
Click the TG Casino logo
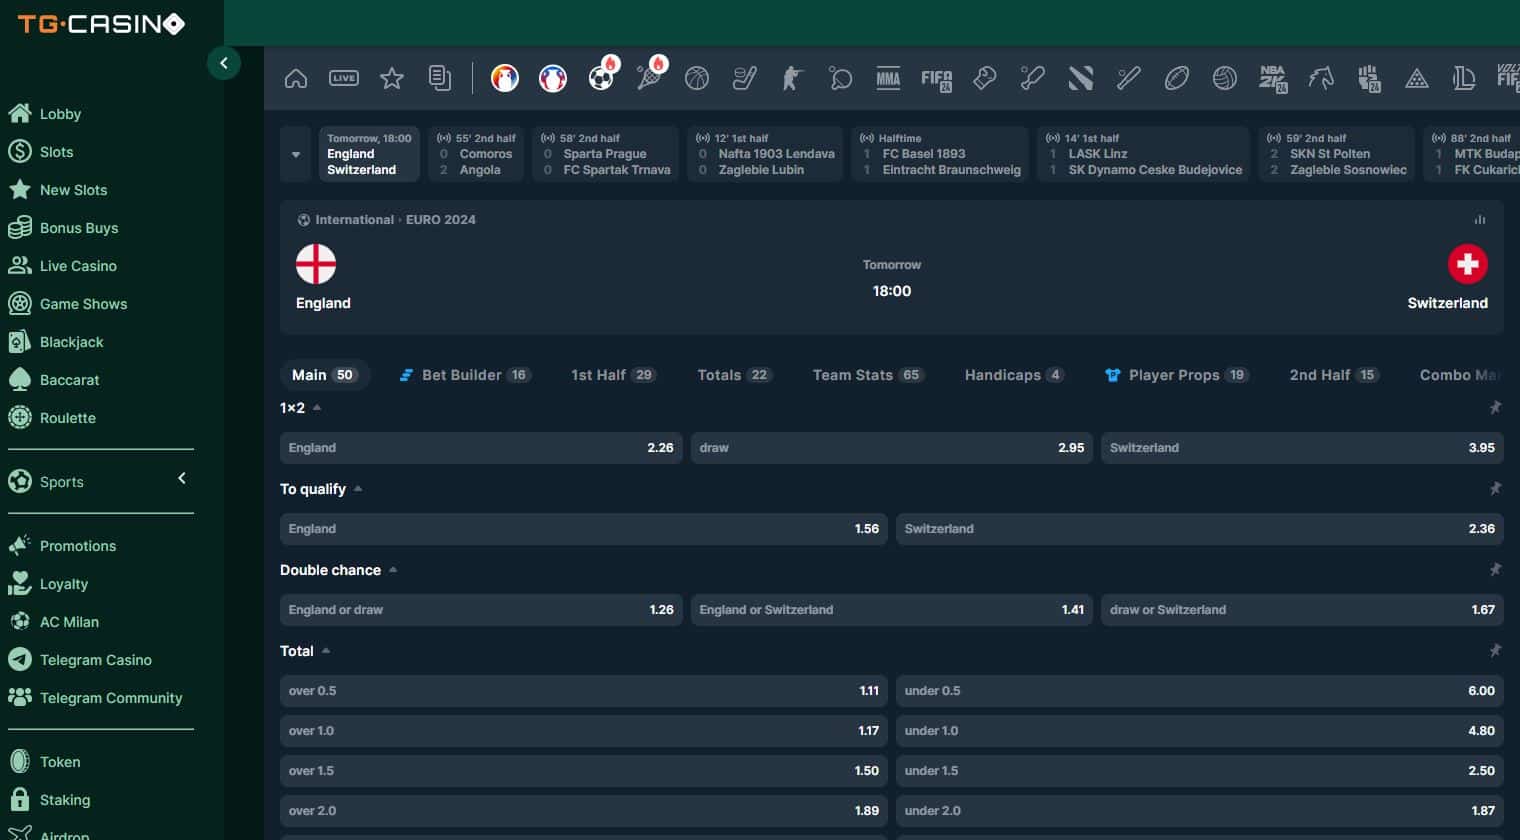101,23
